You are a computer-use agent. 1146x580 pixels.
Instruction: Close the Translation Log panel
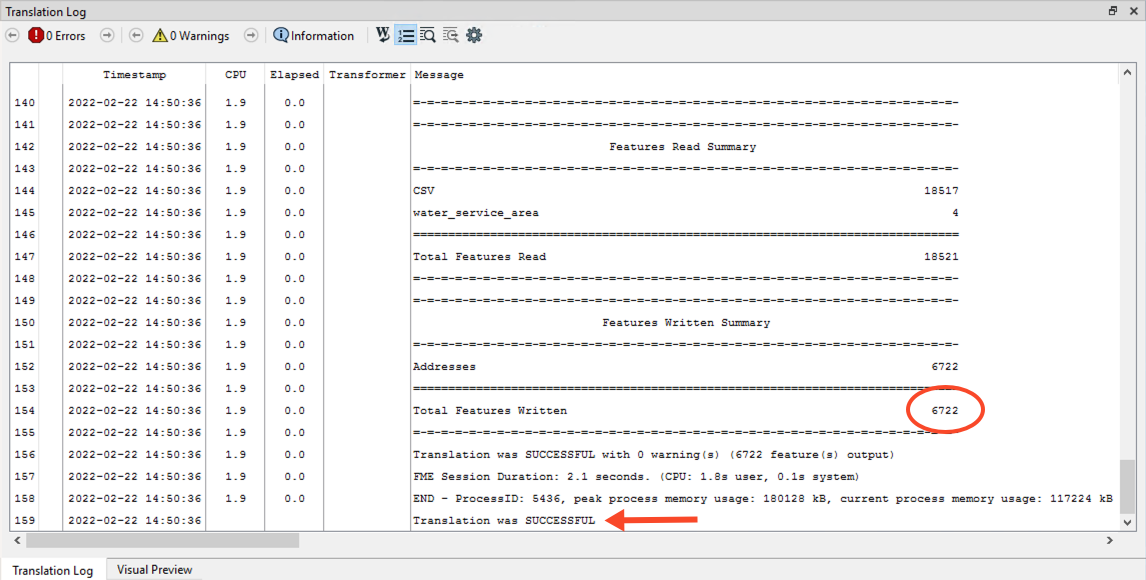point(1134,11)
